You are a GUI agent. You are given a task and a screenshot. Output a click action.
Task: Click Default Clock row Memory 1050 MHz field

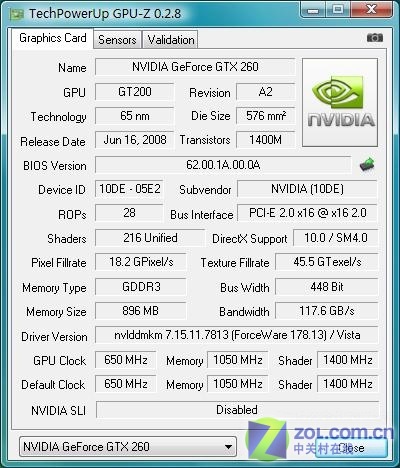[238, 384]
